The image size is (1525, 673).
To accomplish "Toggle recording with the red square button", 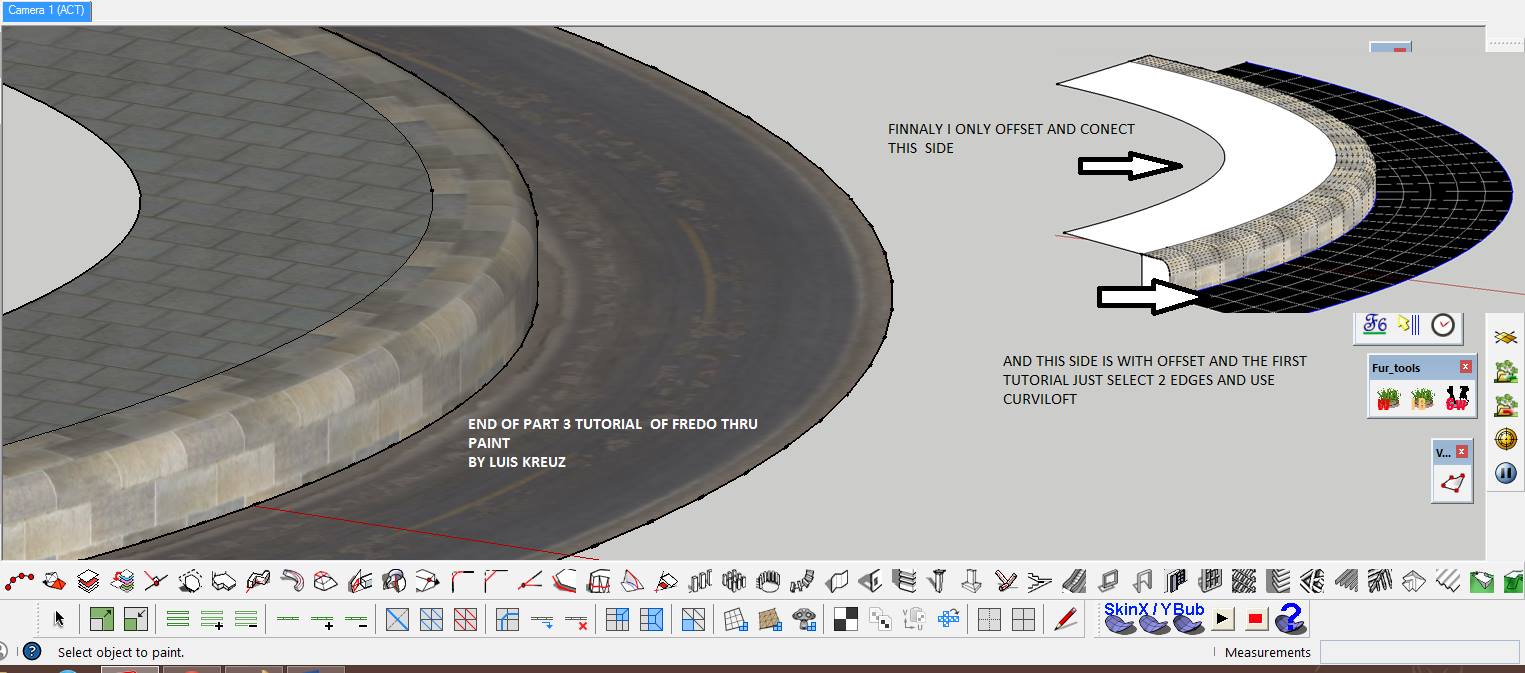I will (1256, 619).
